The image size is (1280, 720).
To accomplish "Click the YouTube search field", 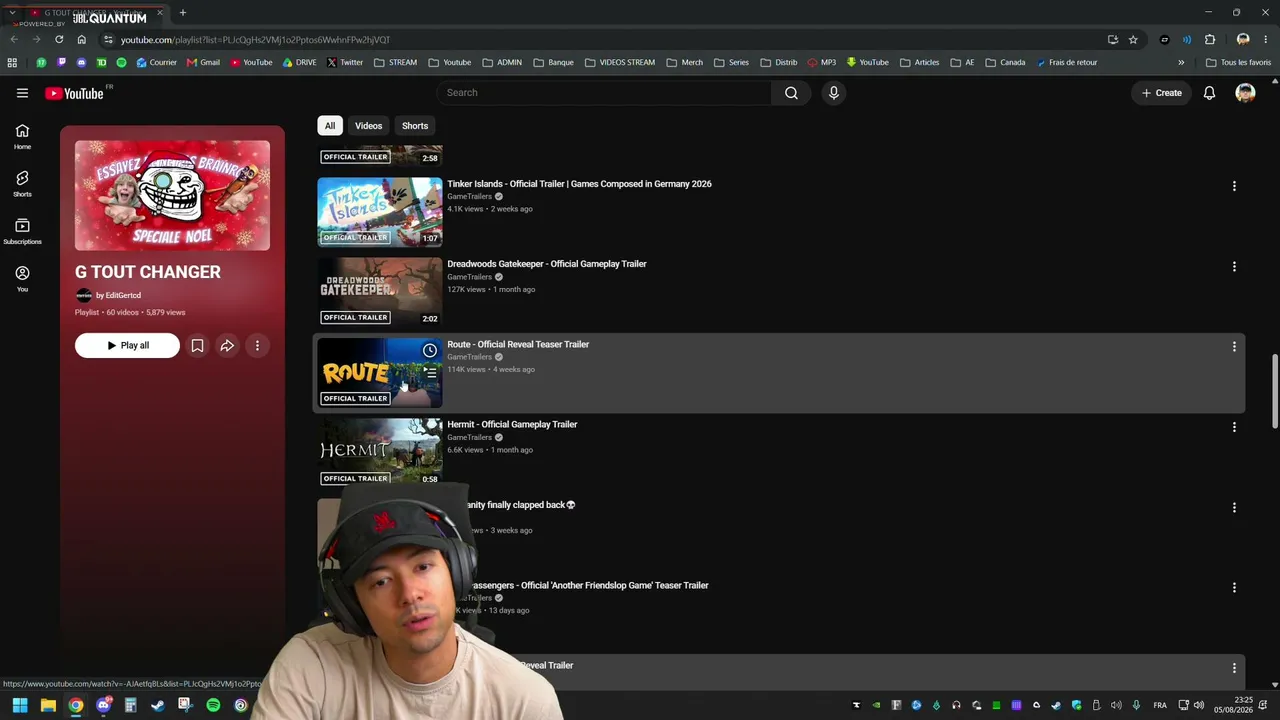I will coord(604,93).
